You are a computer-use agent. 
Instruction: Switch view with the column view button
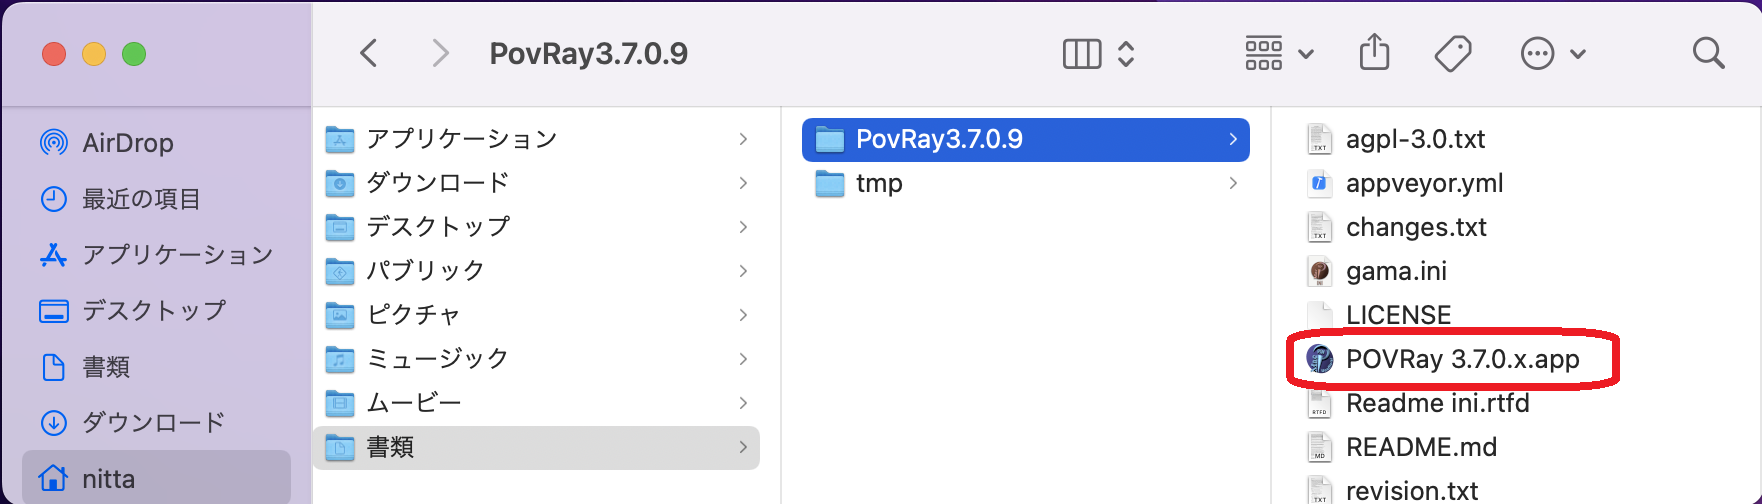coord(1082,53)
